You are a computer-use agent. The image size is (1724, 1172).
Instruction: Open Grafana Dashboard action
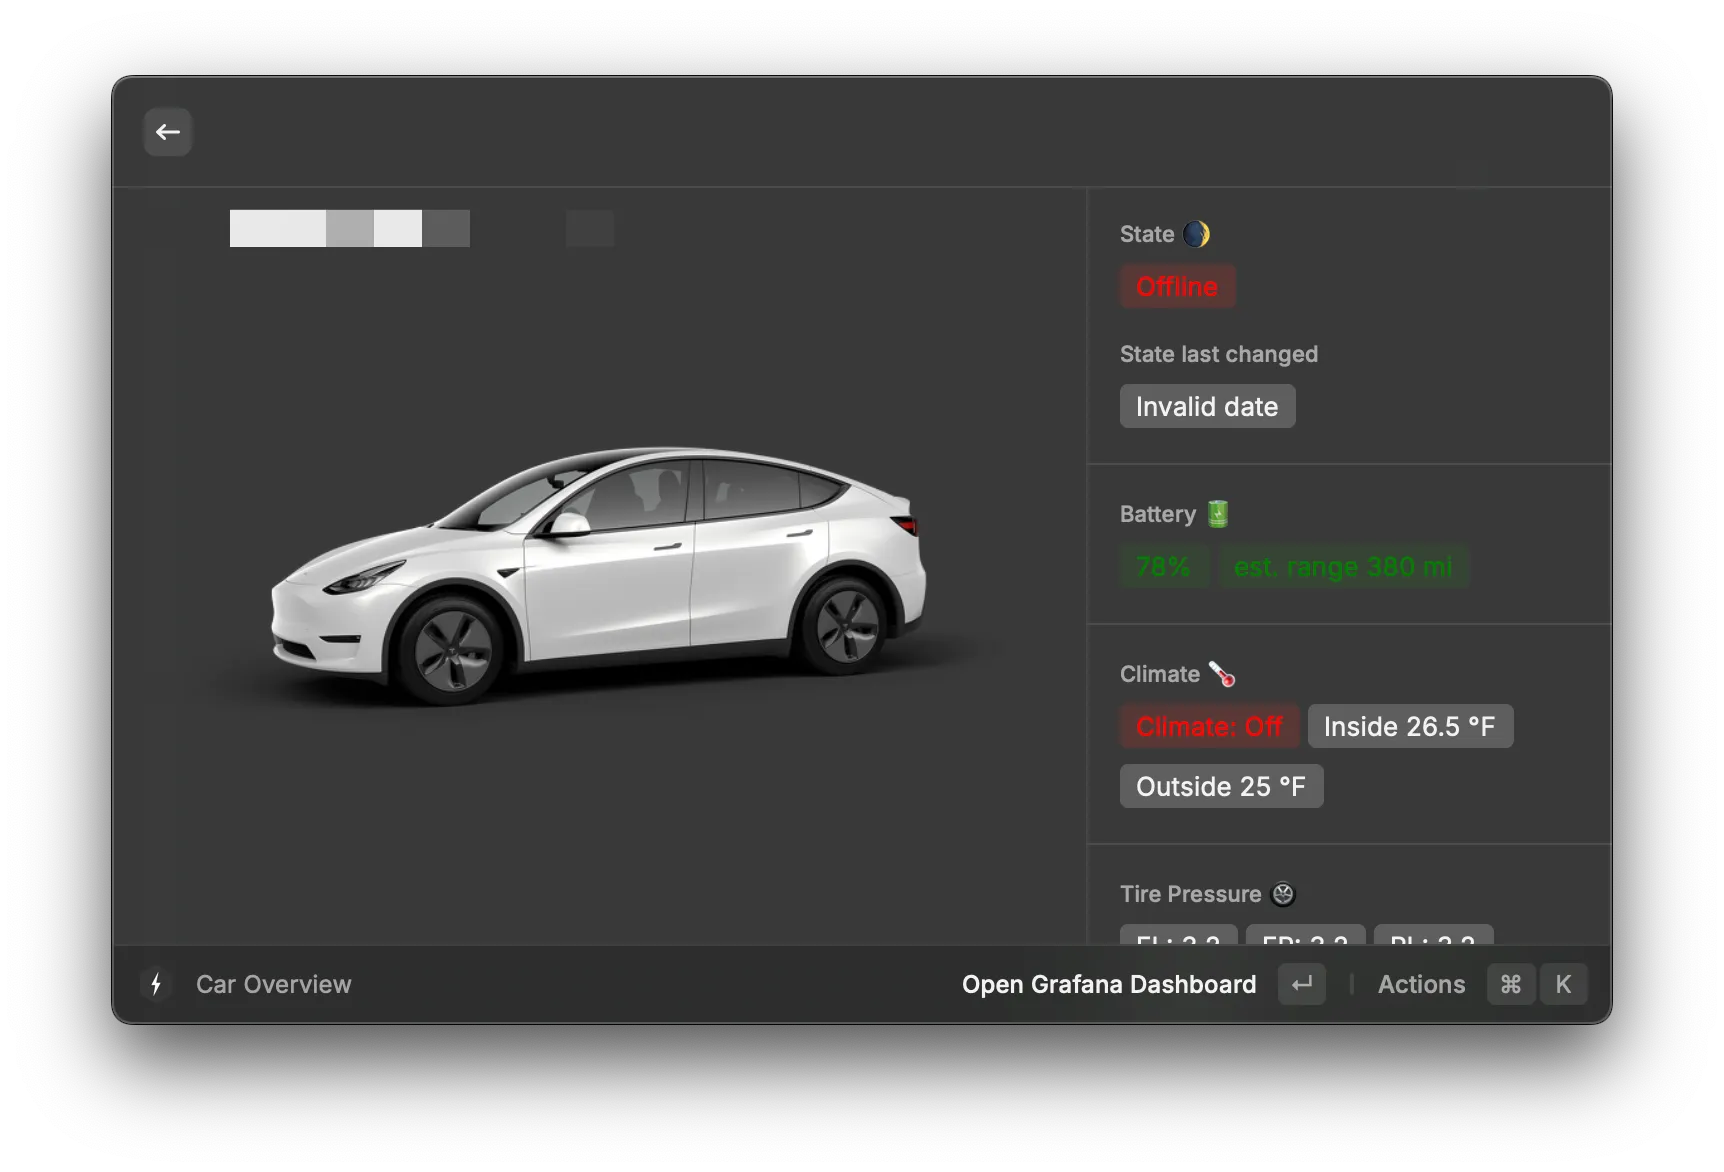pyautogui.click(x=1108, y=984)
